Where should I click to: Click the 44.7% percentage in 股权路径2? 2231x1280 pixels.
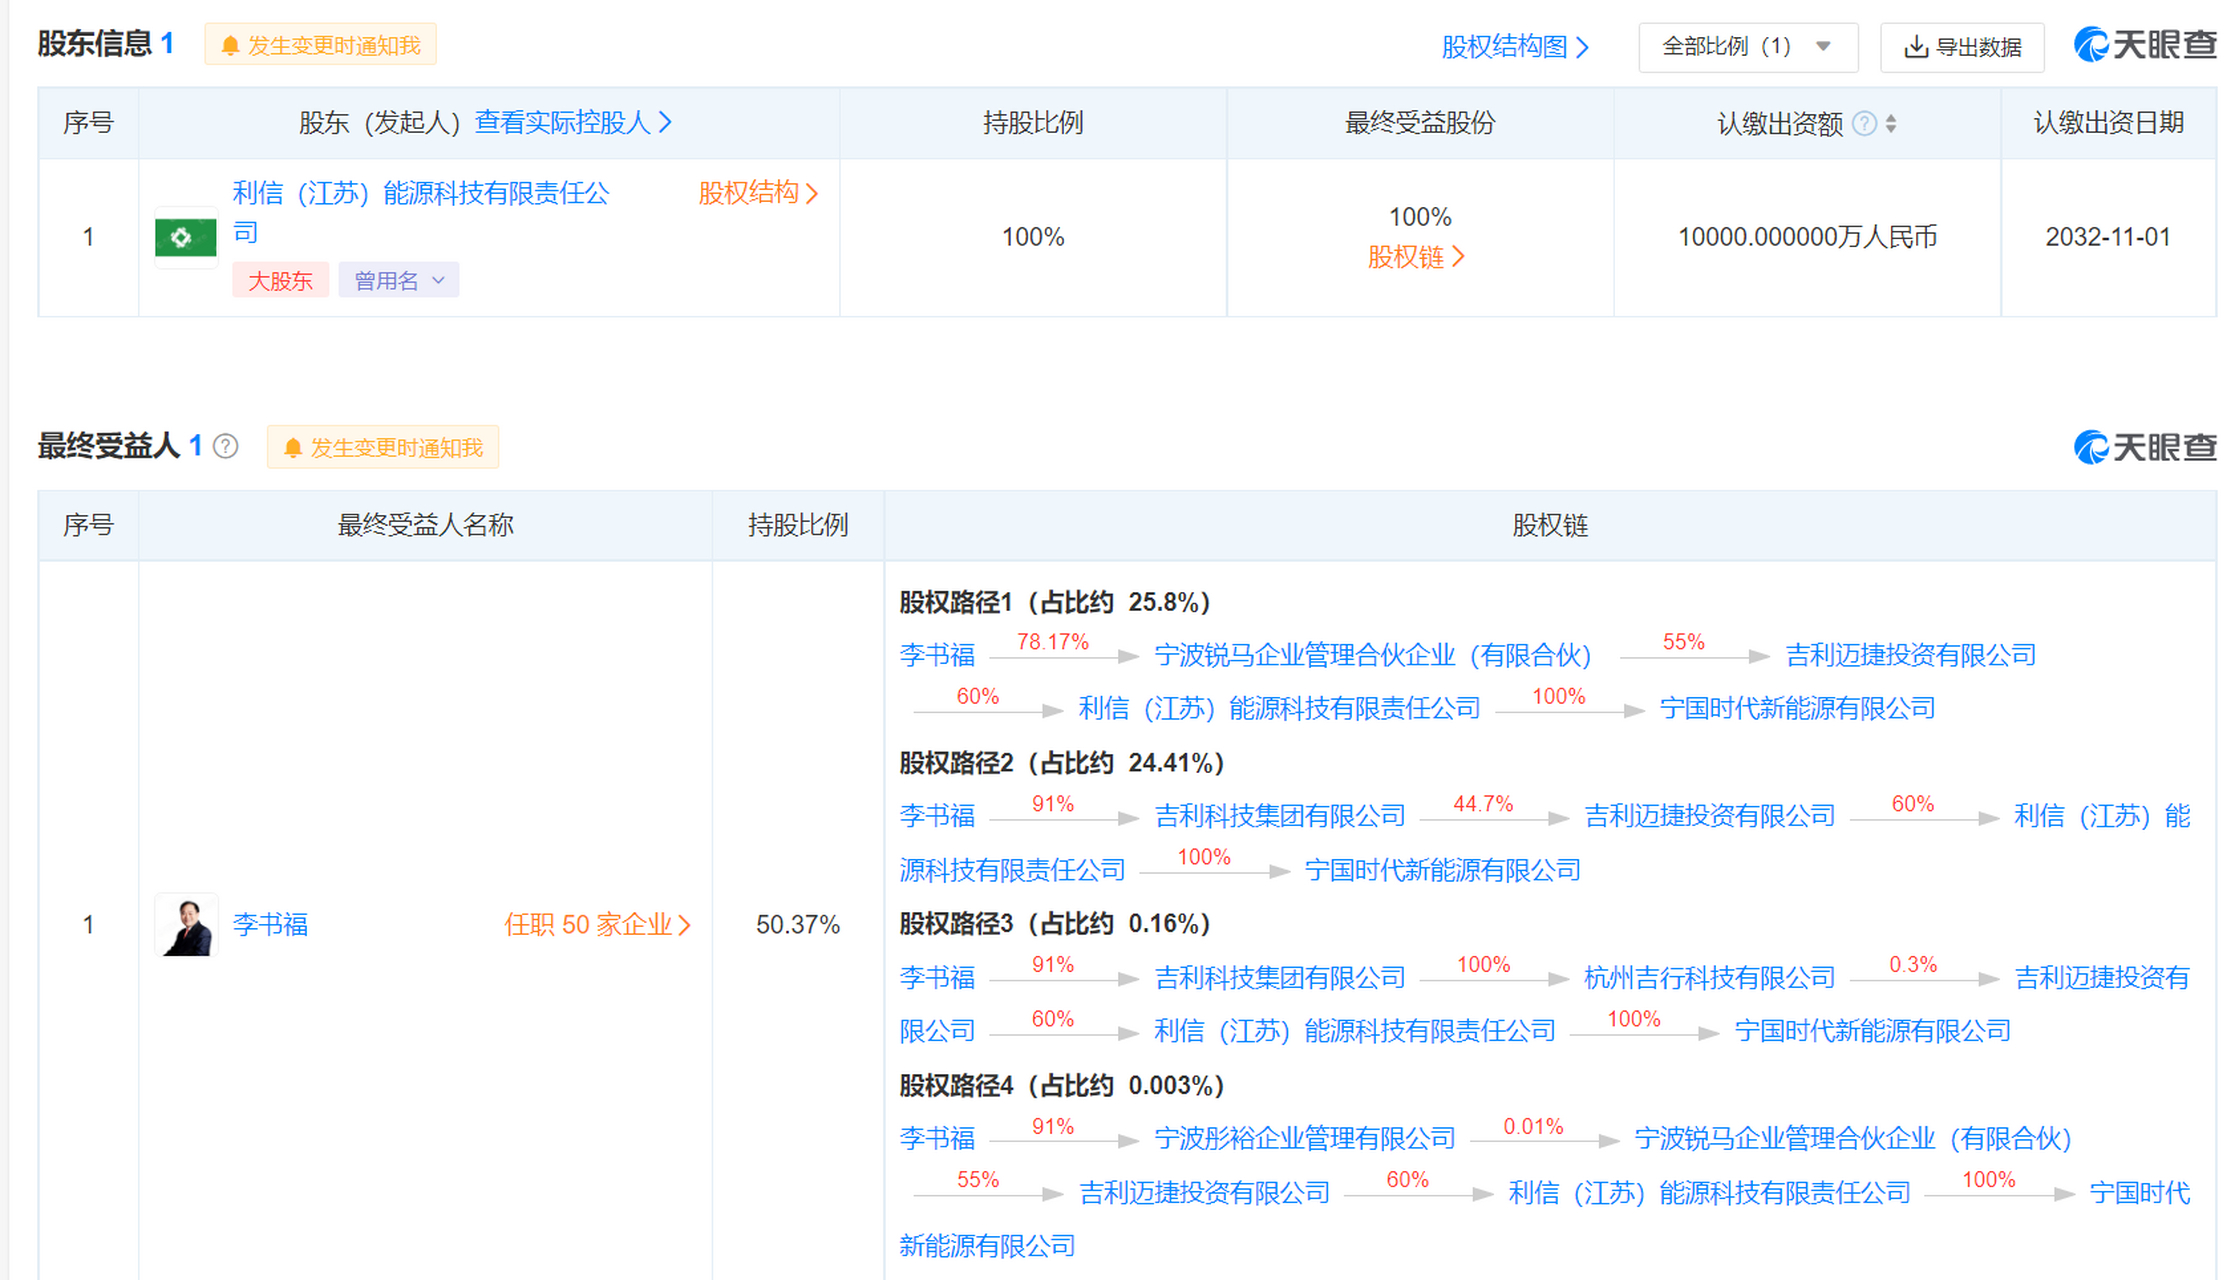pos(1483,804)
